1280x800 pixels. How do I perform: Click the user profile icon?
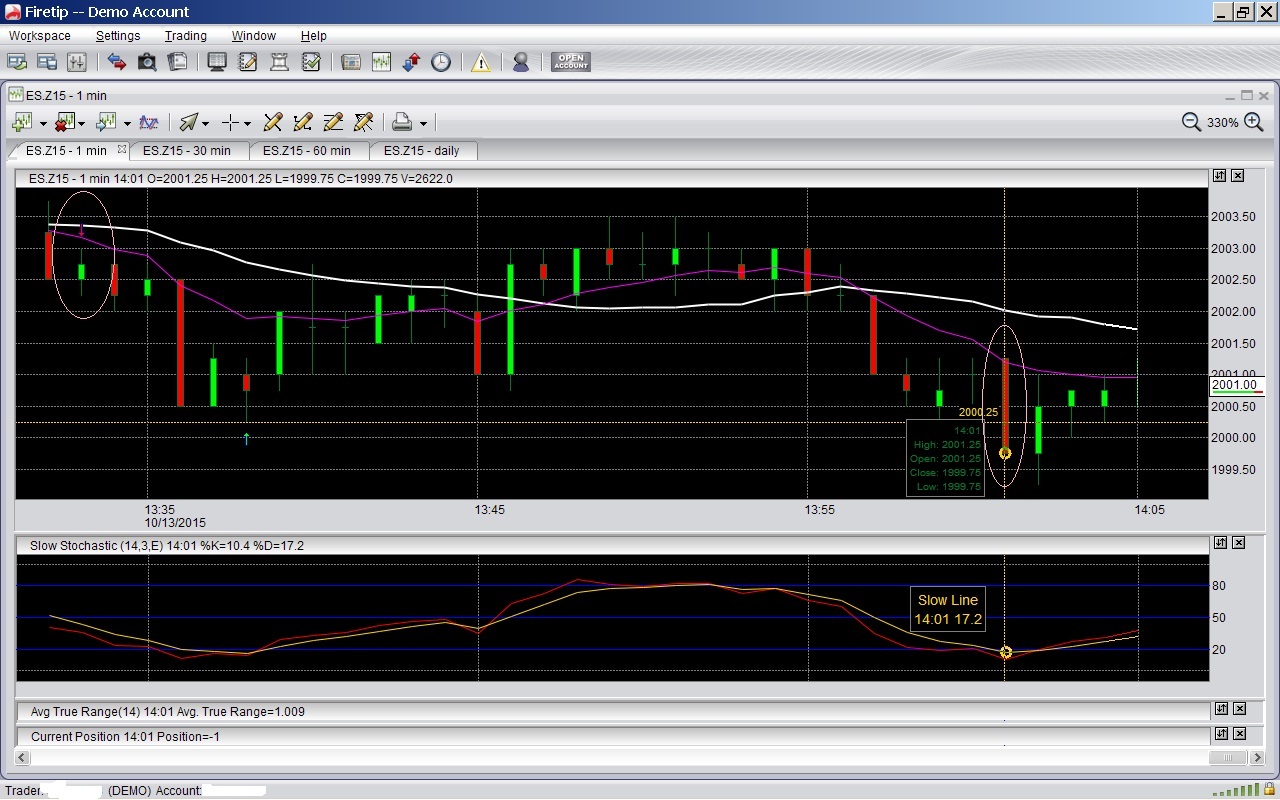coord(521,62)
